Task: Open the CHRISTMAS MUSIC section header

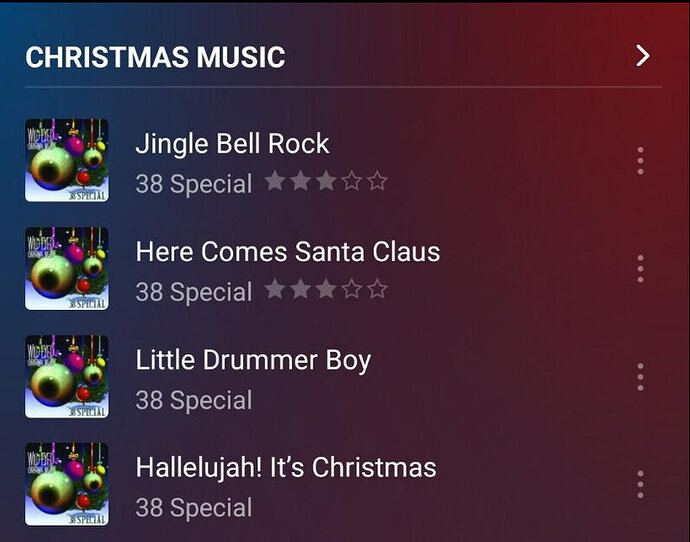Action: coord(155,57)
